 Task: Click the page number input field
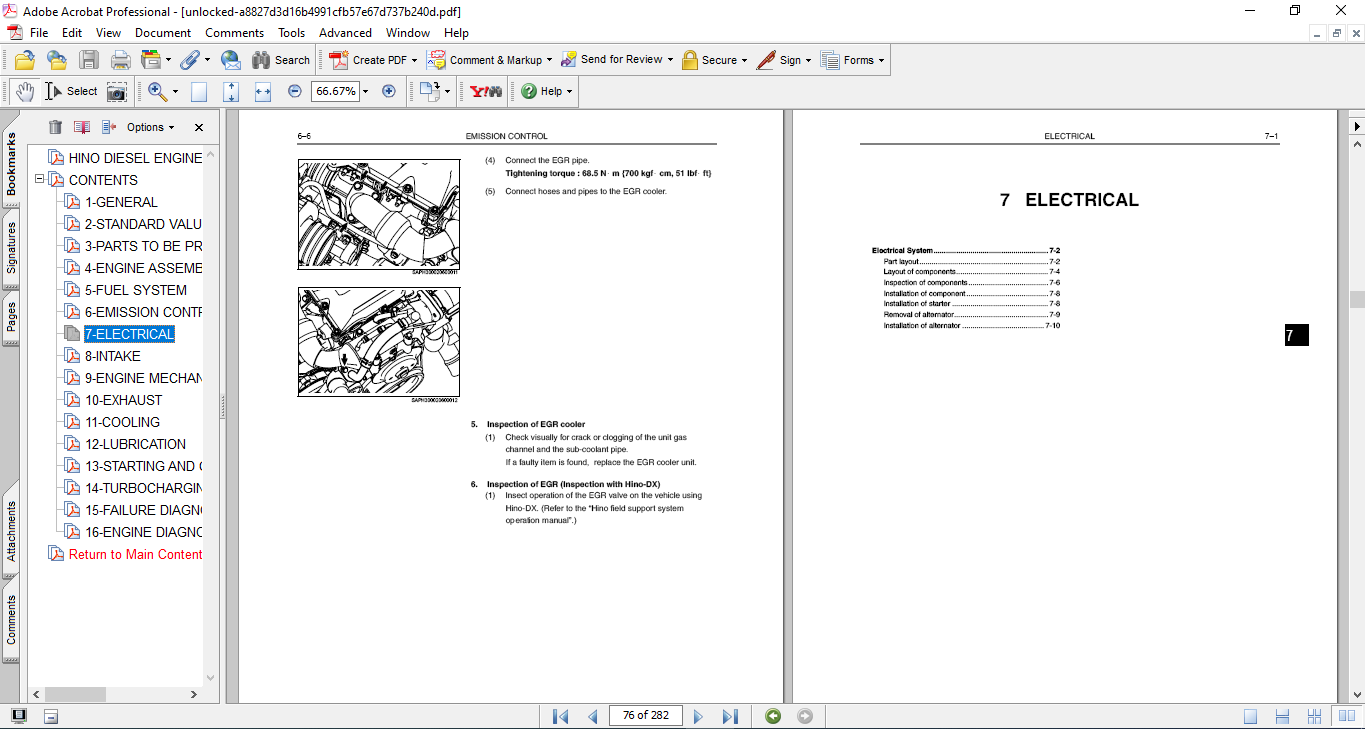tap(645, 716)
